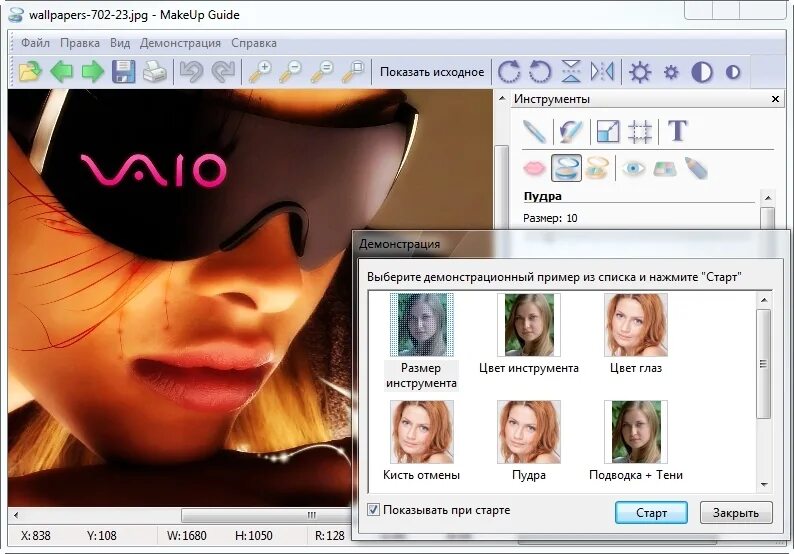Increase brightness with the large sun icon
This screenshot has height=554, width=794.
pyautogui.click(x=640, y=72)
